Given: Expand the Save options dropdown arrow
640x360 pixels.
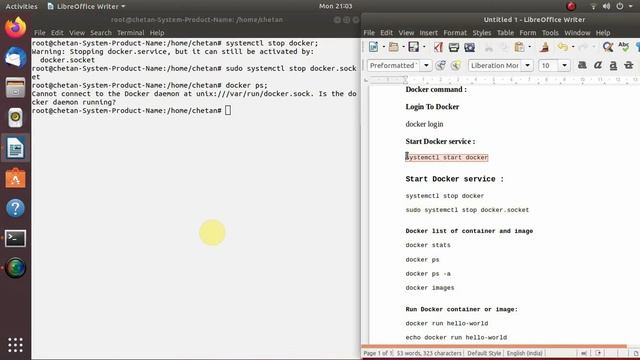Looking at the screenshot, I should click(x=424, y=47).
